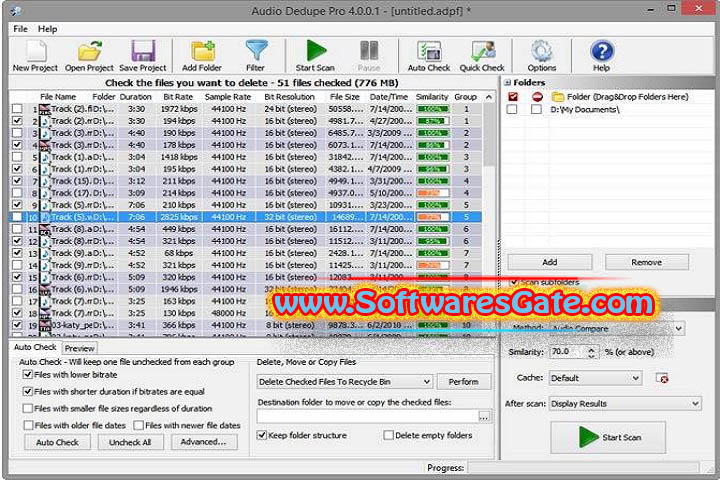This screenshot has width=720, height=480.
Task: Click the Quick Check toolbar icon
Action: coord(482,56)
